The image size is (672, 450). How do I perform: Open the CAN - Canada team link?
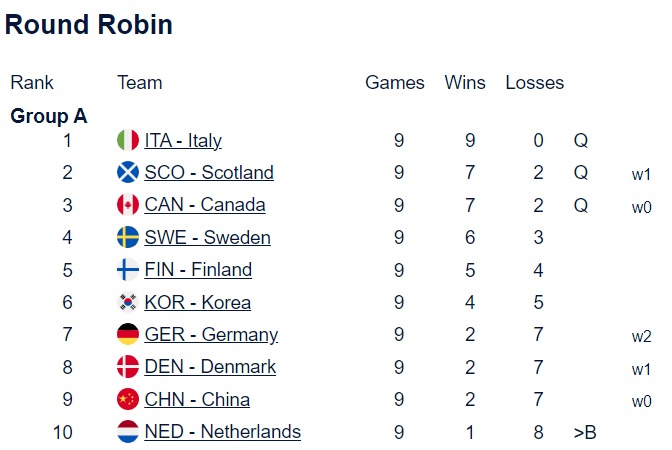[x=205, y=205]
